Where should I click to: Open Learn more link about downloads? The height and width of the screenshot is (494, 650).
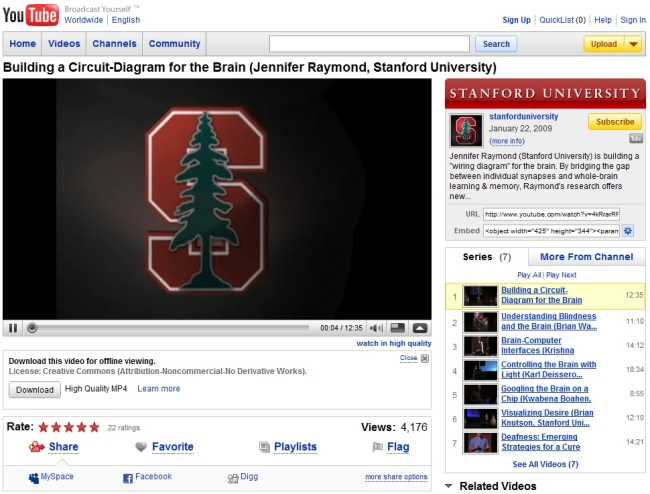click(159, 389)
